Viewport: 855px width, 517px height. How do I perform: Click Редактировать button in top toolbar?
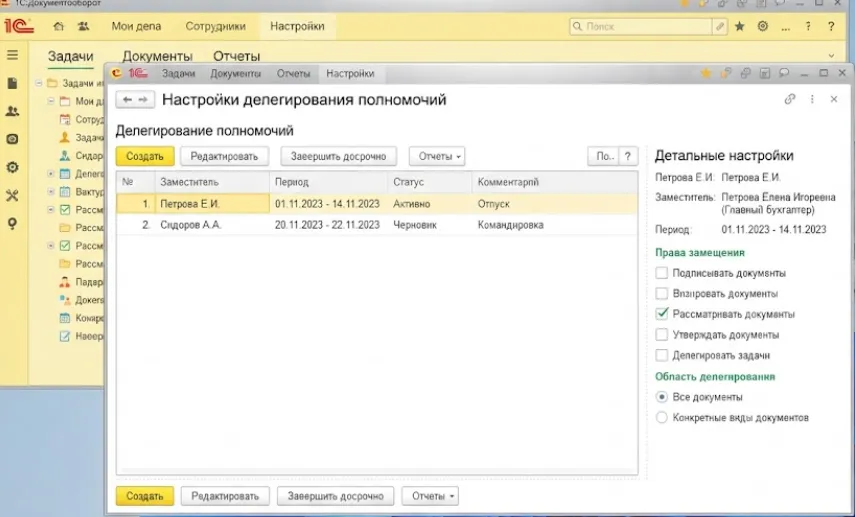pyautogui.click(x=224, y=157)
